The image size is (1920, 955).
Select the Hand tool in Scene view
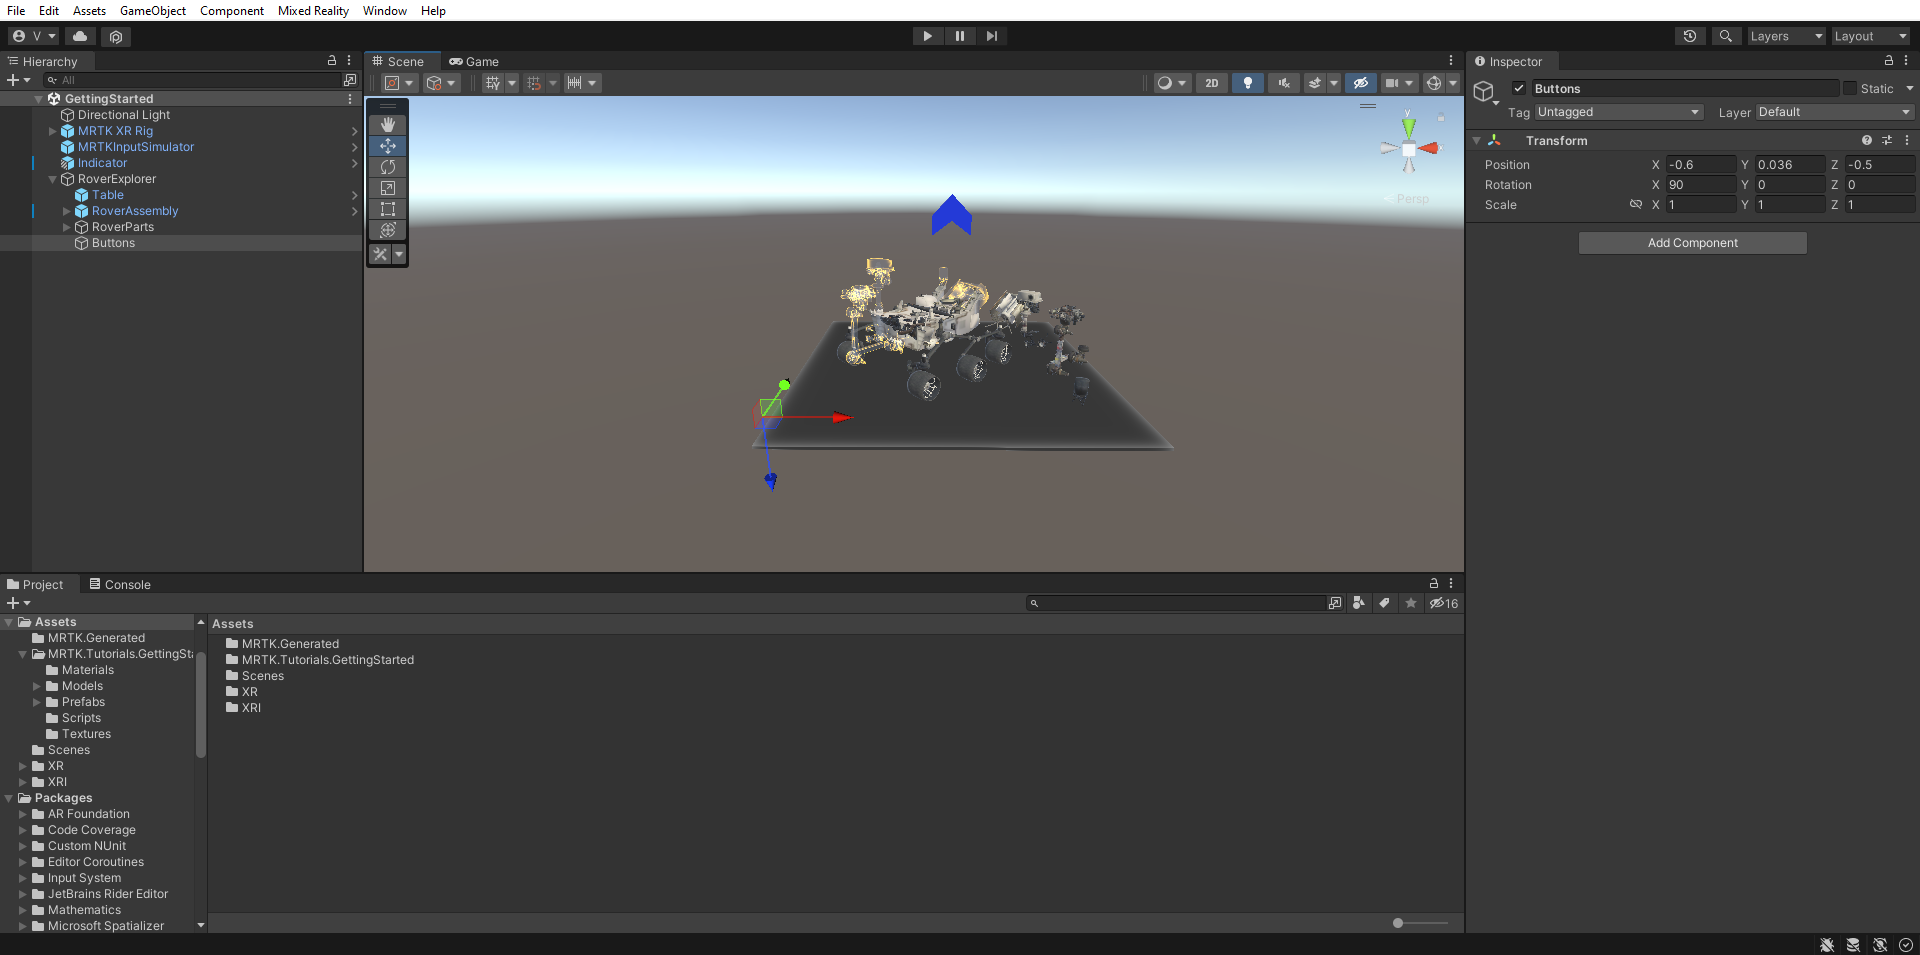click(x=387, y=124)
